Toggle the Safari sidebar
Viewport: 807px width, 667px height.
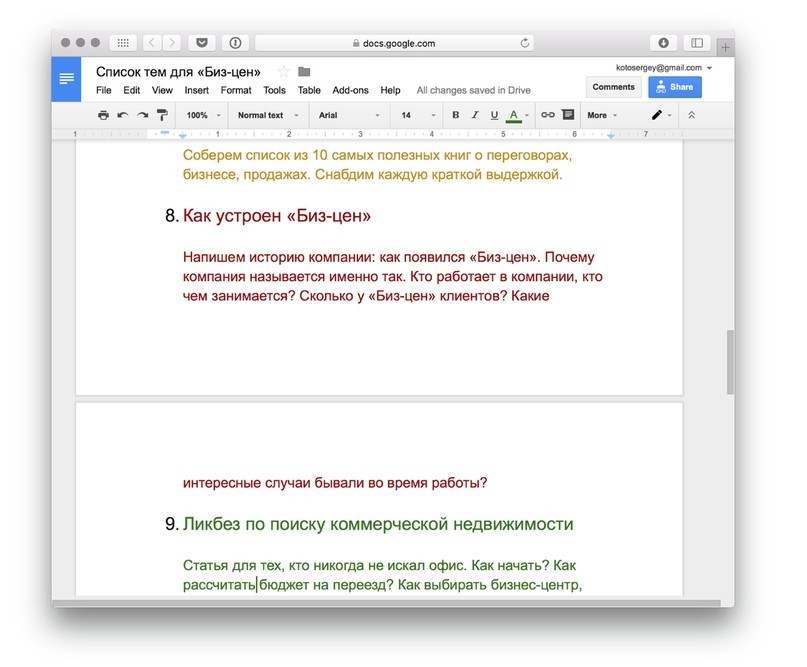pyautogui.click(x=697, y=43)
